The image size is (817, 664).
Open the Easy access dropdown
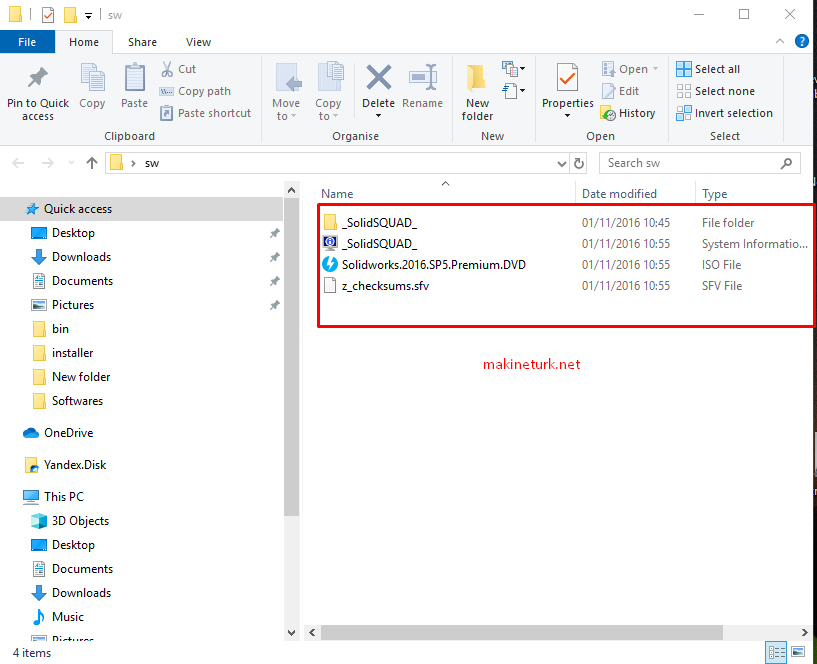(x=513, y=91)
